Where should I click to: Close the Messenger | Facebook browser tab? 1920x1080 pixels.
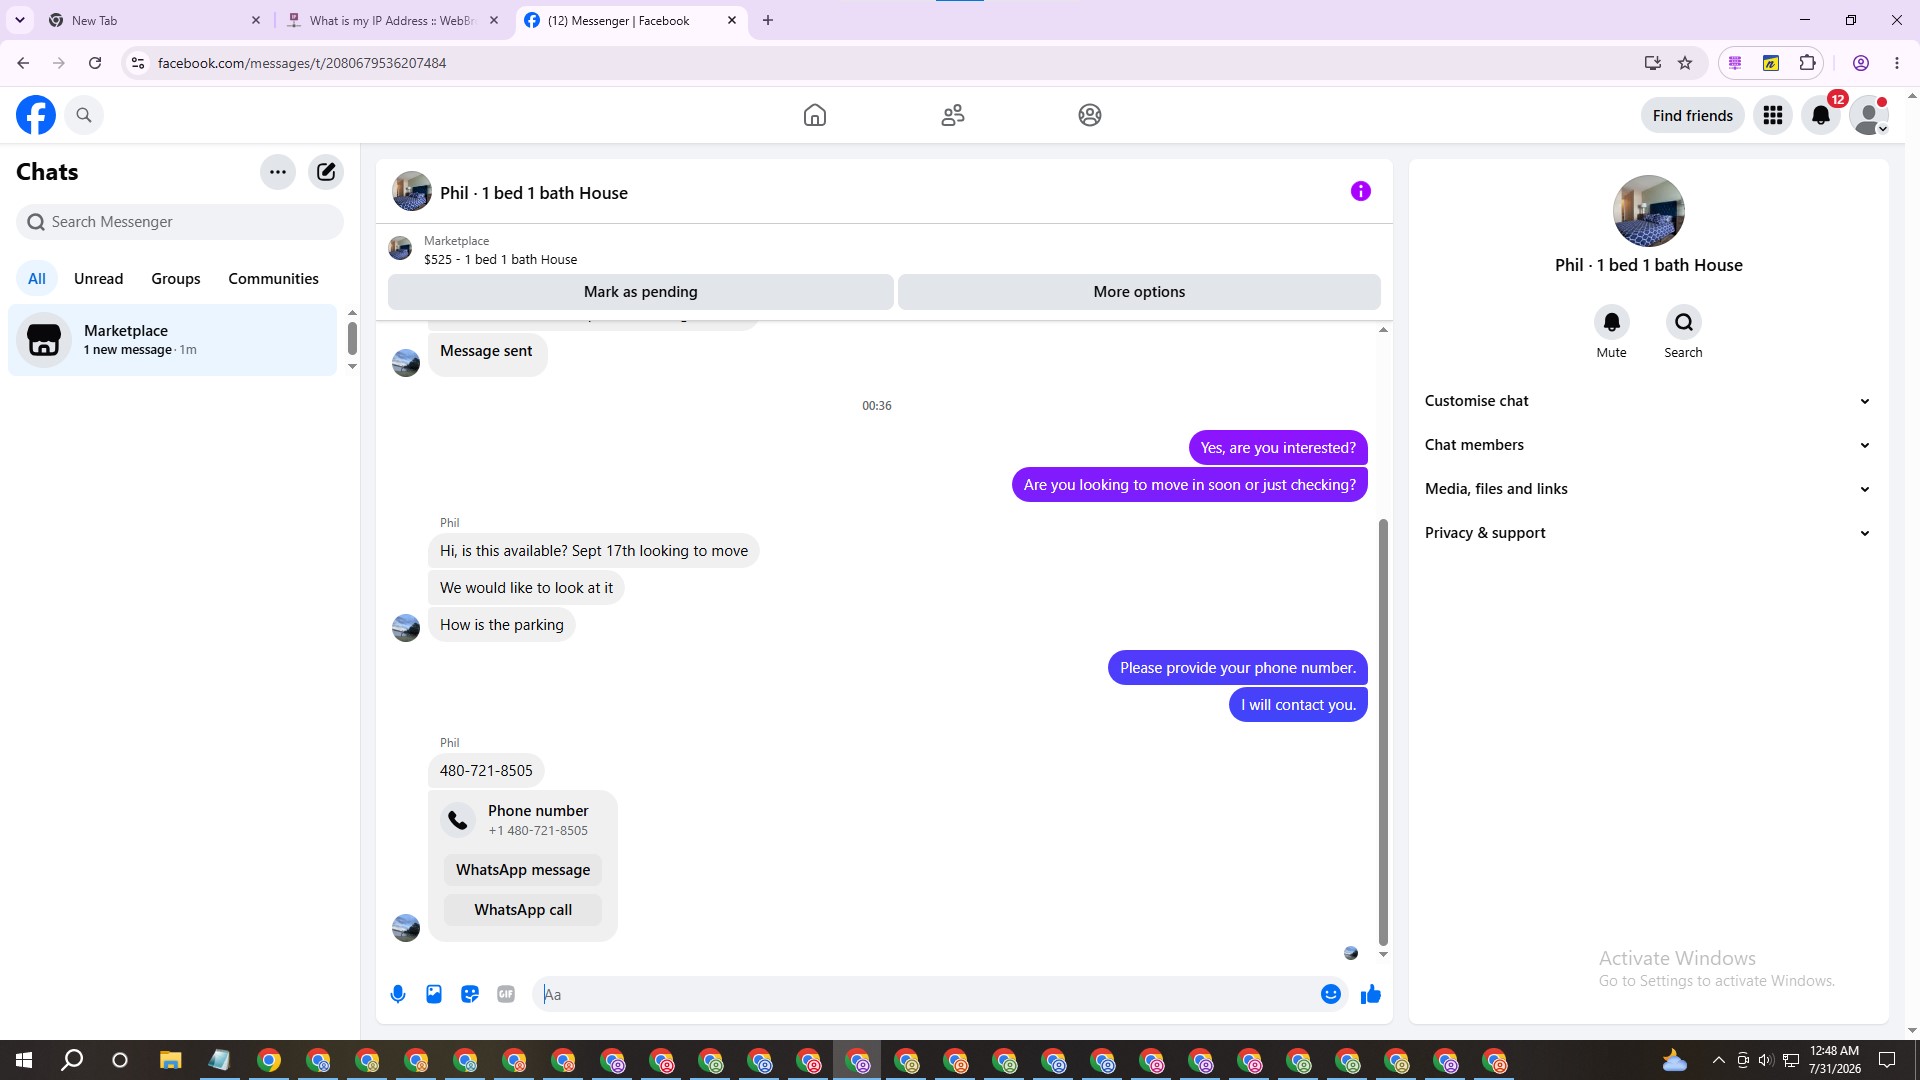pyautogui.click(x=732, y=20)
